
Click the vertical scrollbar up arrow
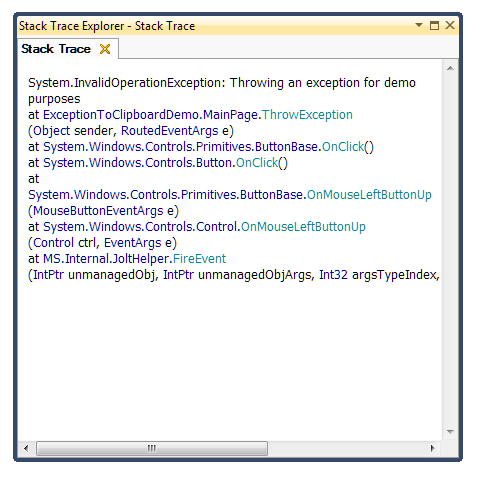coord(450,68)
